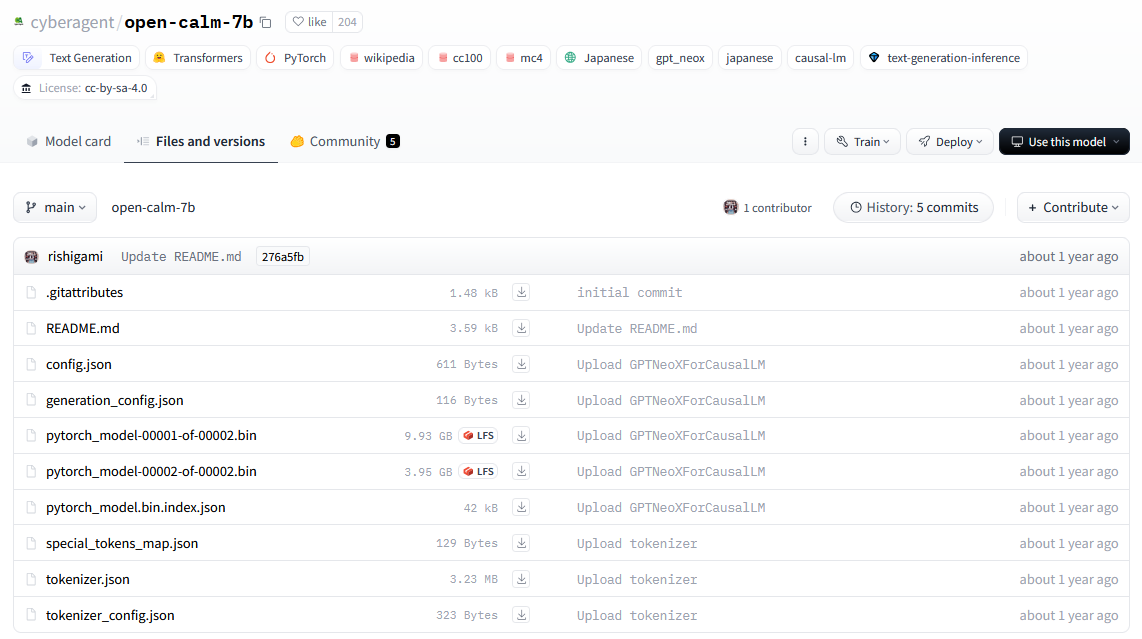Download the tokenizer.json file
This screenshot has height=639, width=1142.
[521, 579]
